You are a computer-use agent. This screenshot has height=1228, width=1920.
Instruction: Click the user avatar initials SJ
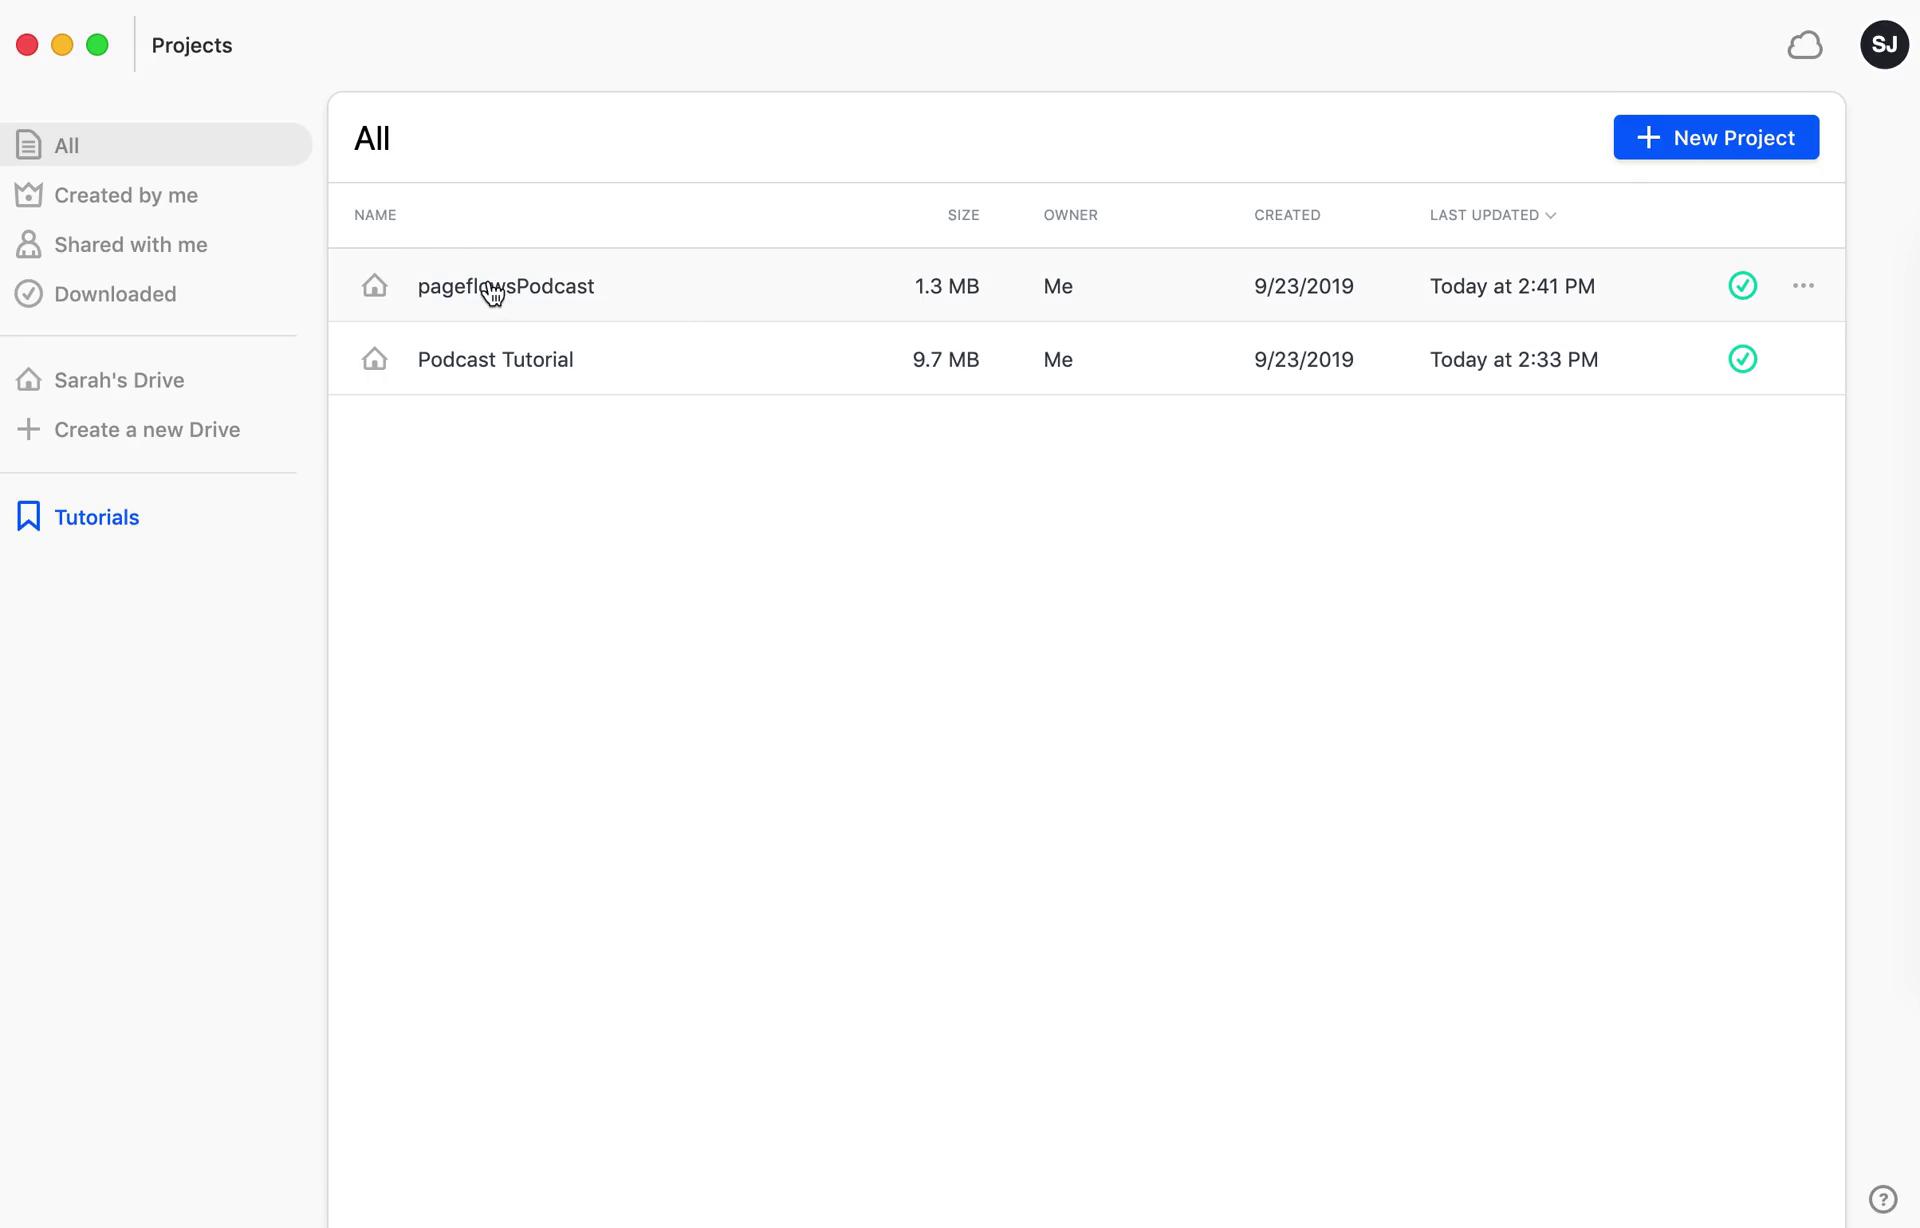point(1885,43)
